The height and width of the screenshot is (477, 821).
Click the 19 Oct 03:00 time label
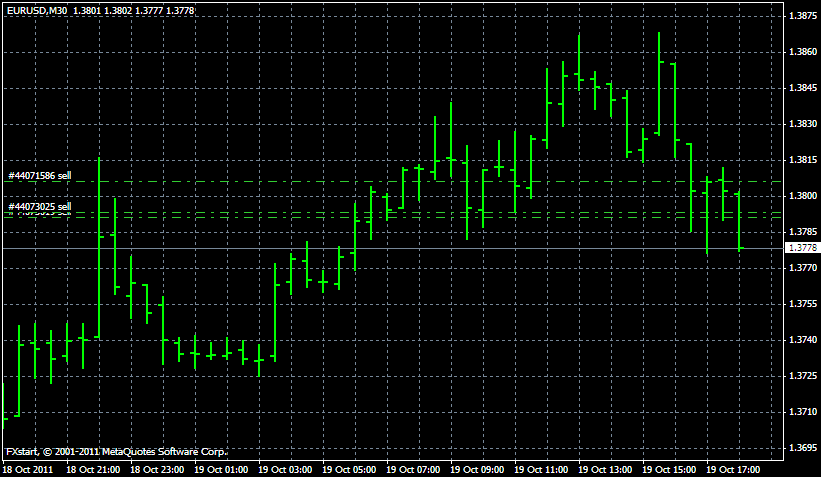point(285,470)
